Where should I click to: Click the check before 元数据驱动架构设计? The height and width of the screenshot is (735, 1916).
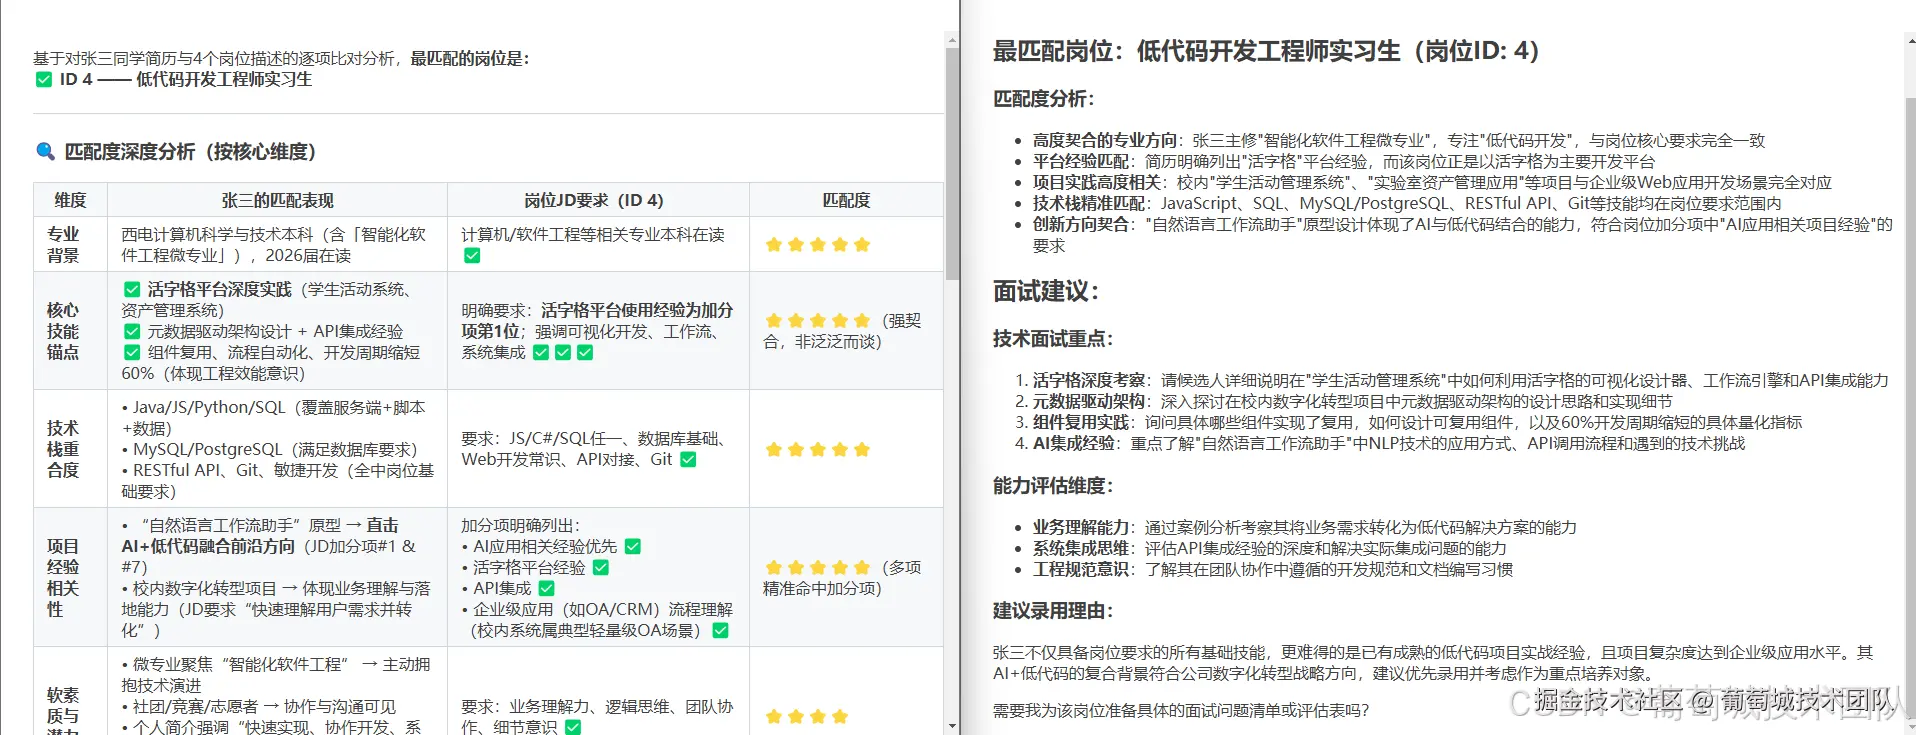tap(132, 331)
